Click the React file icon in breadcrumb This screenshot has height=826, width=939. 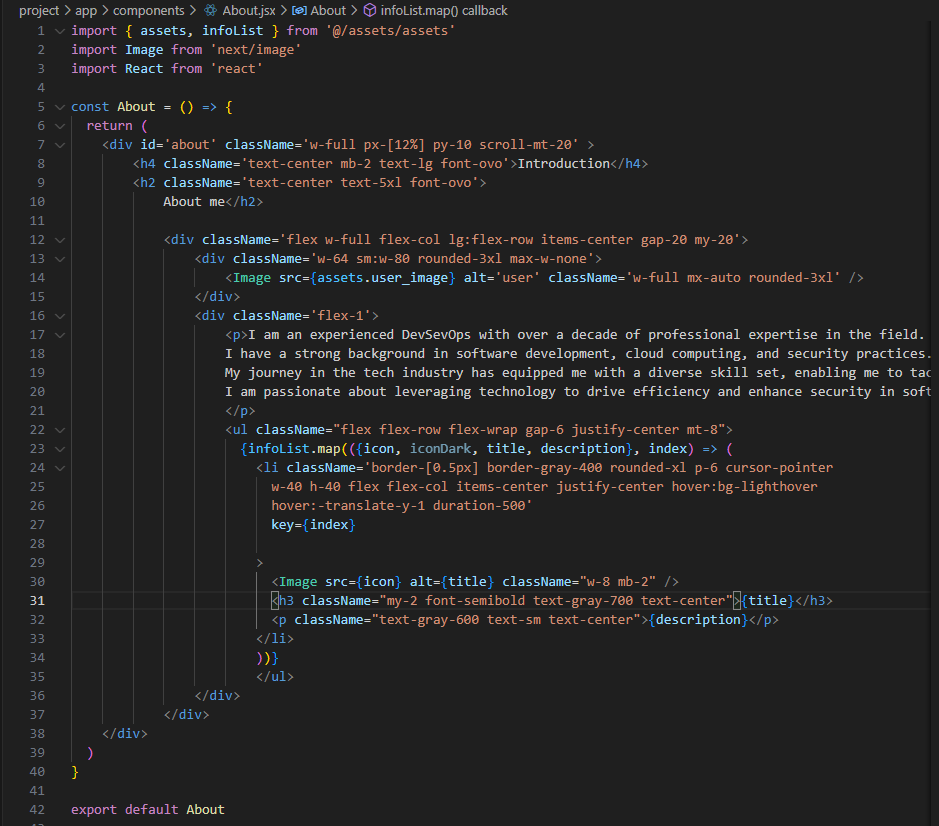pyautogui.click(x=211, y=11)
